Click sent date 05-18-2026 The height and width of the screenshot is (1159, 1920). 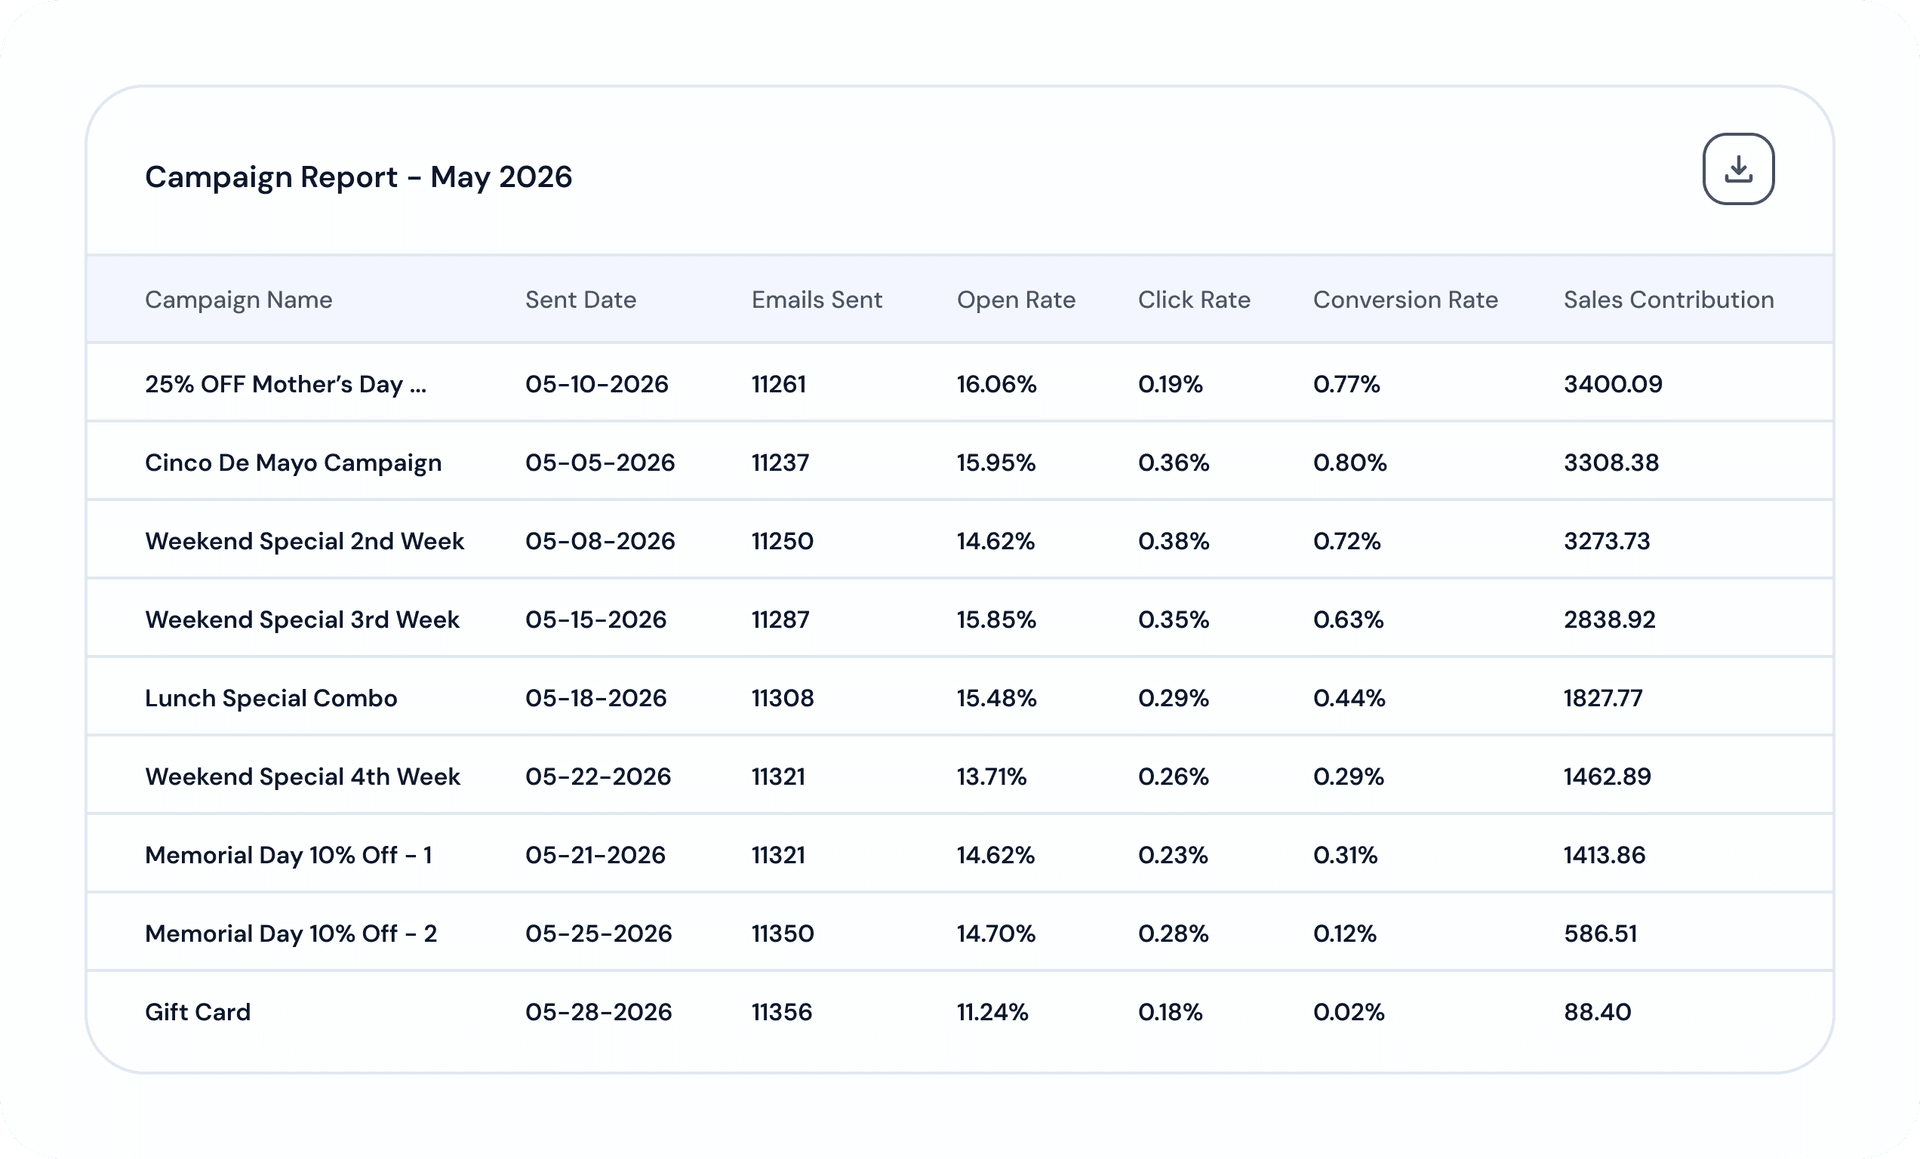click(x=596, y=698)
